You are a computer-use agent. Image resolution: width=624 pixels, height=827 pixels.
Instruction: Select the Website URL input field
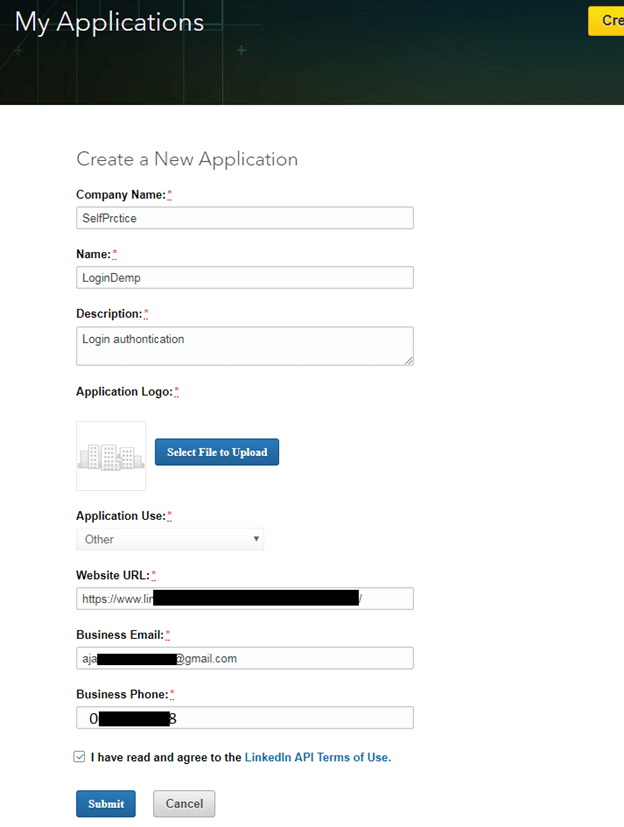245,598
